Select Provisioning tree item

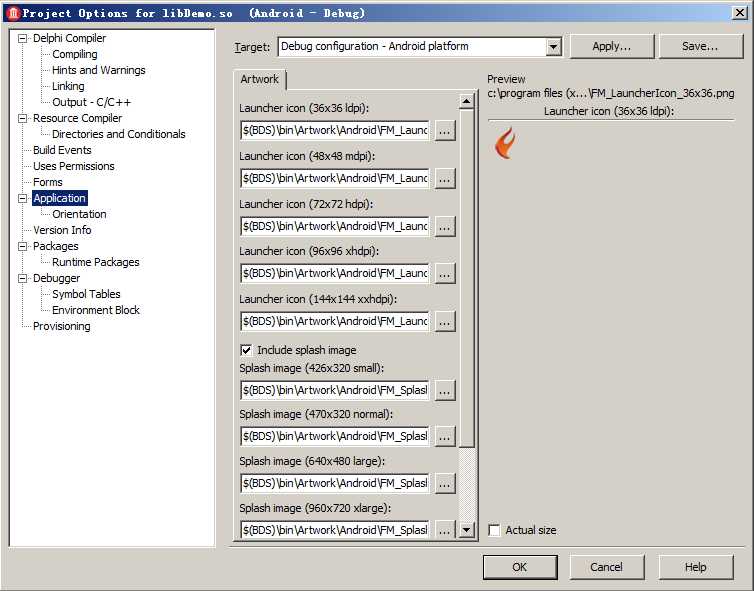pyautogui.click(x=62, y=326)
